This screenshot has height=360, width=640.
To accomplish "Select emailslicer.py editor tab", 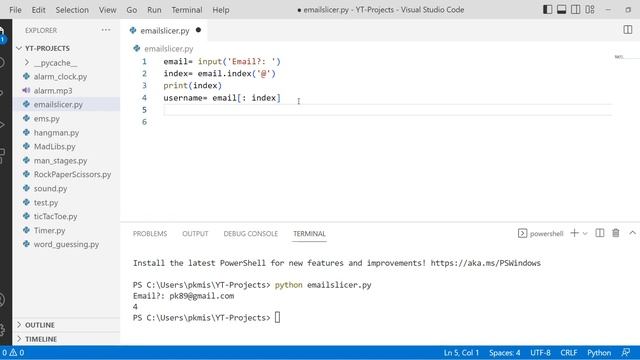I will (164, 31).
